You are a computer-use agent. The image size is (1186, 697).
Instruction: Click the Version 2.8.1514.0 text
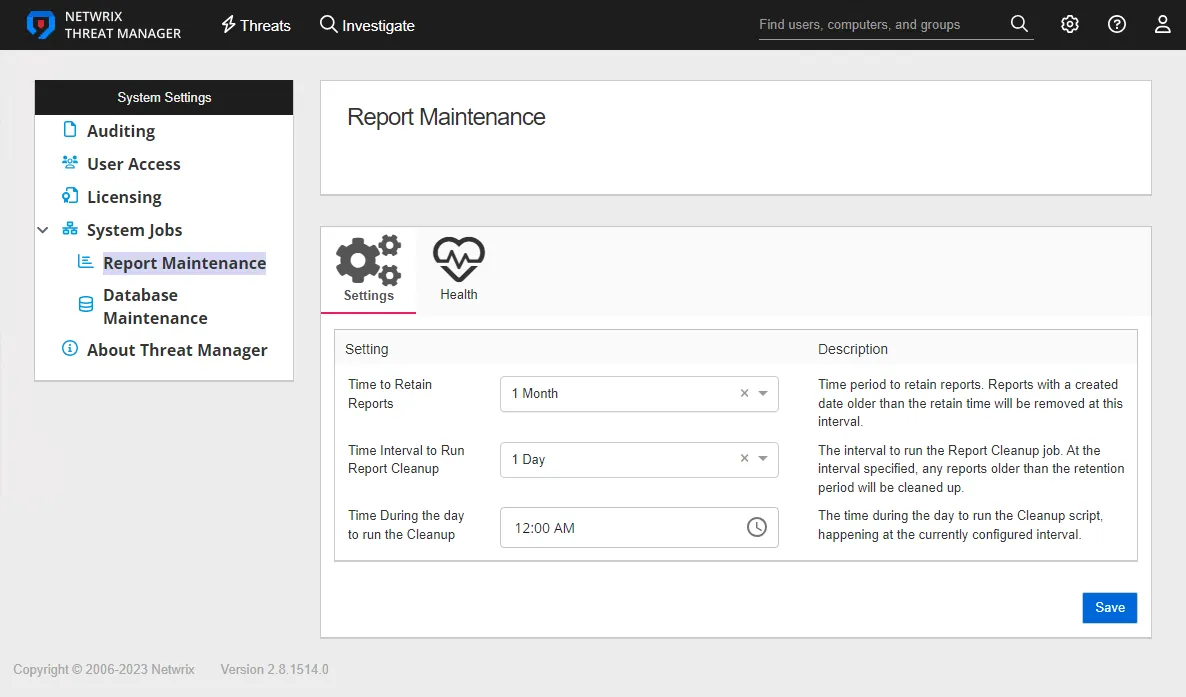(x=275, y=670)
